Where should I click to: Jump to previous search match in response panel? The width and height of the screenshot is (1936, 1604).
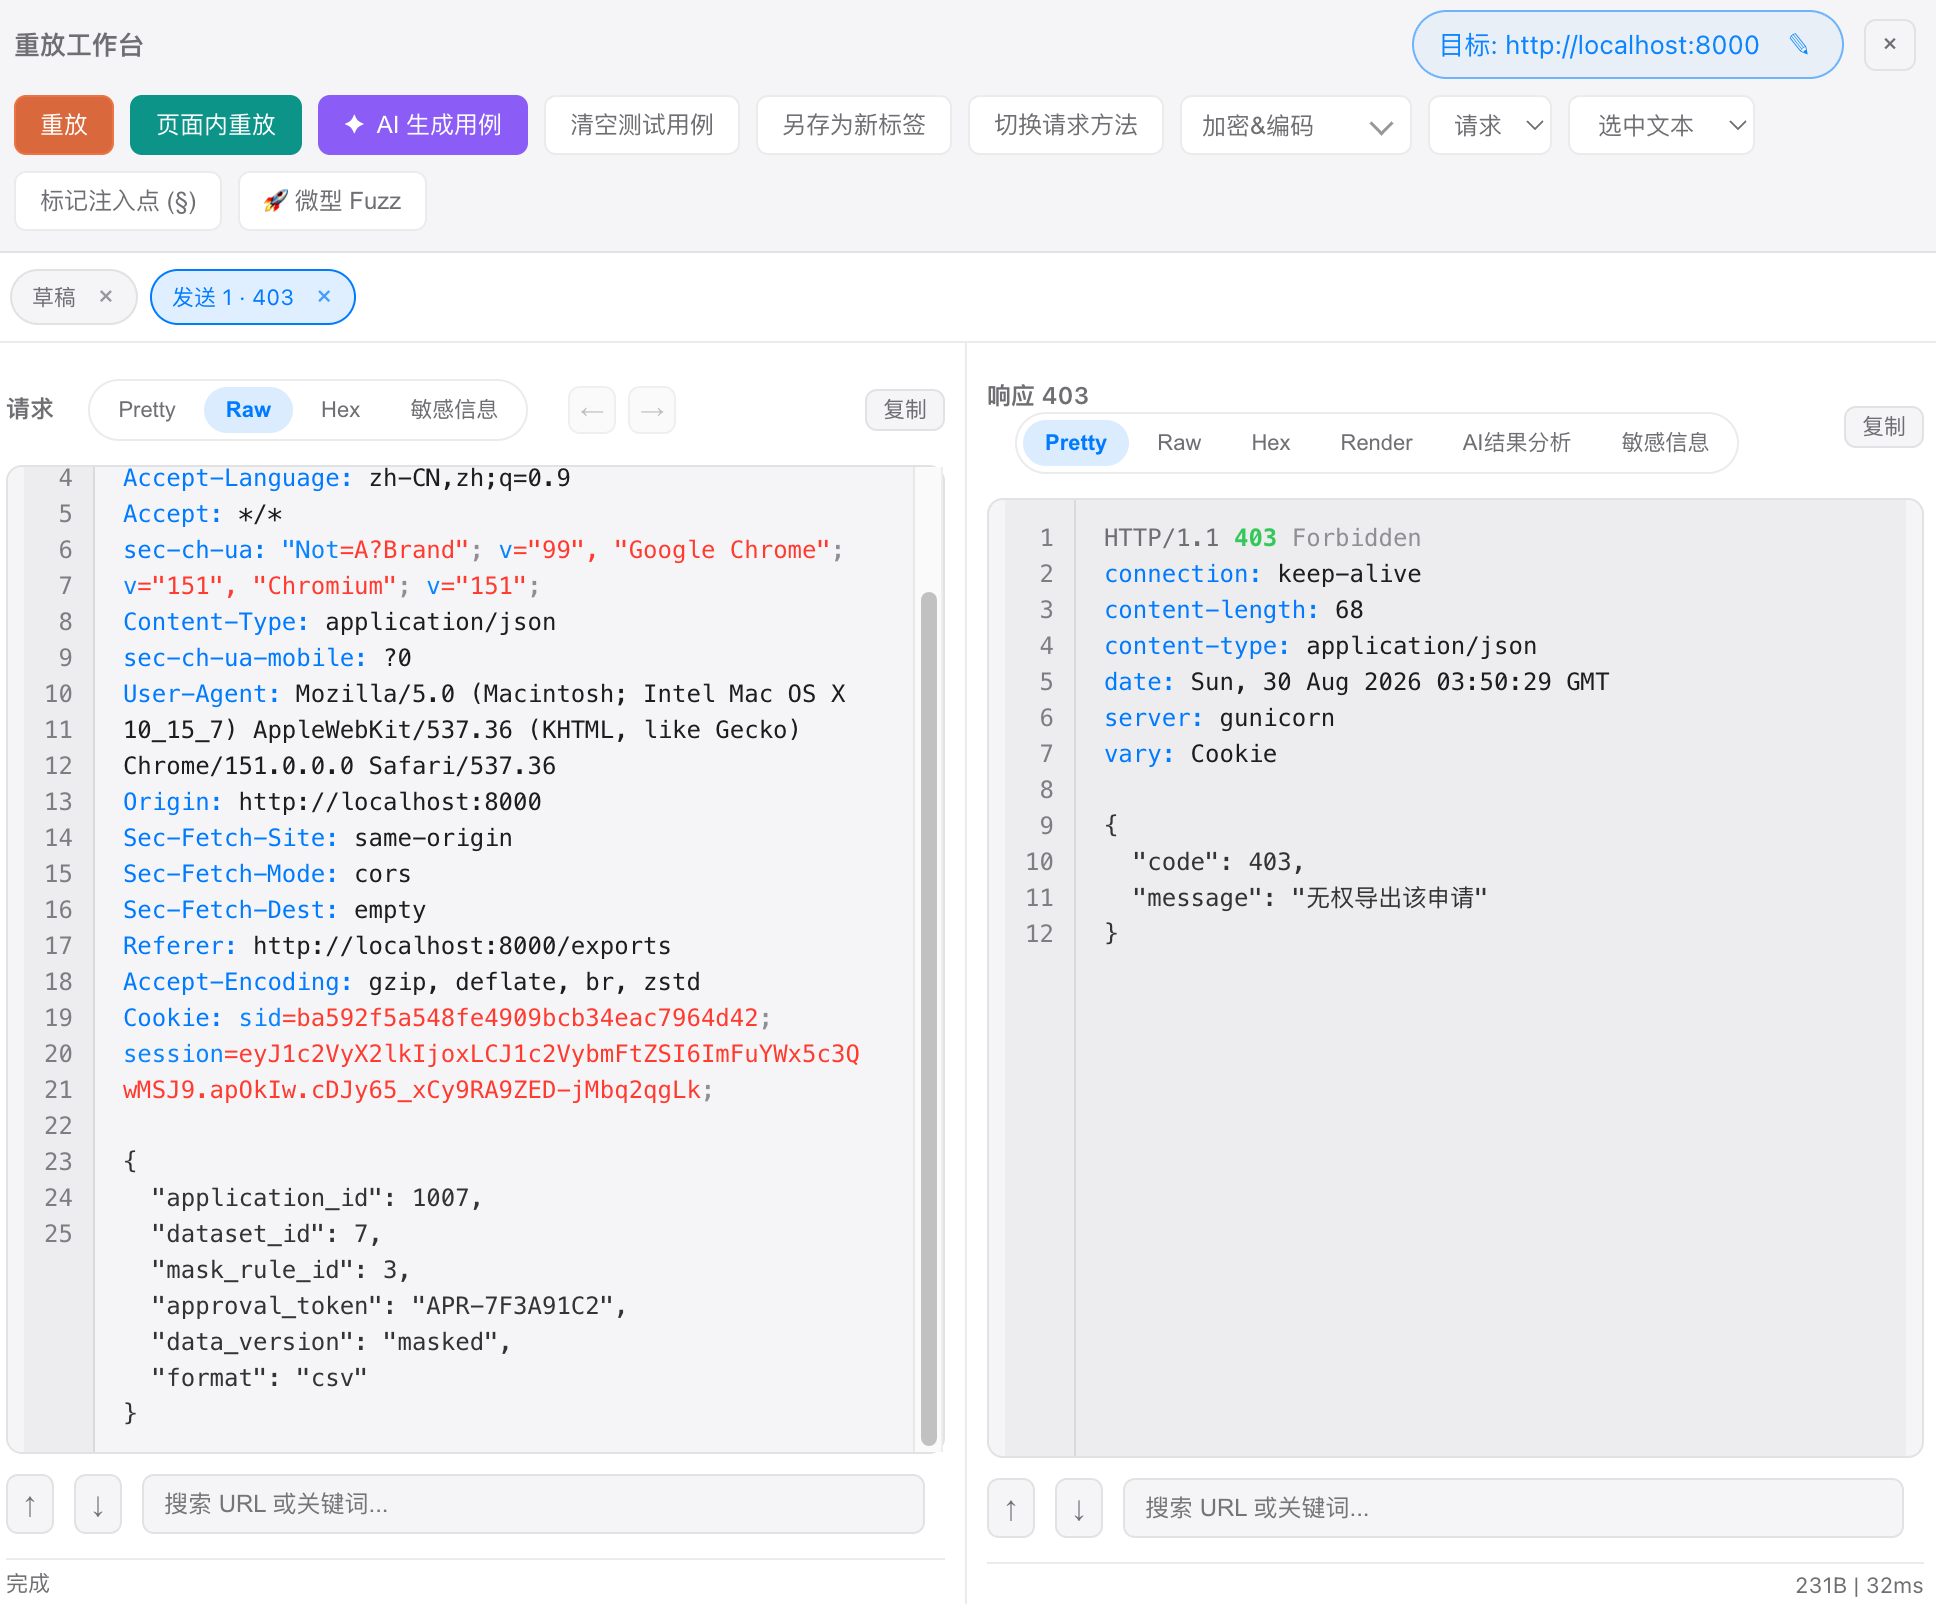click(x=1011, y=1508)
